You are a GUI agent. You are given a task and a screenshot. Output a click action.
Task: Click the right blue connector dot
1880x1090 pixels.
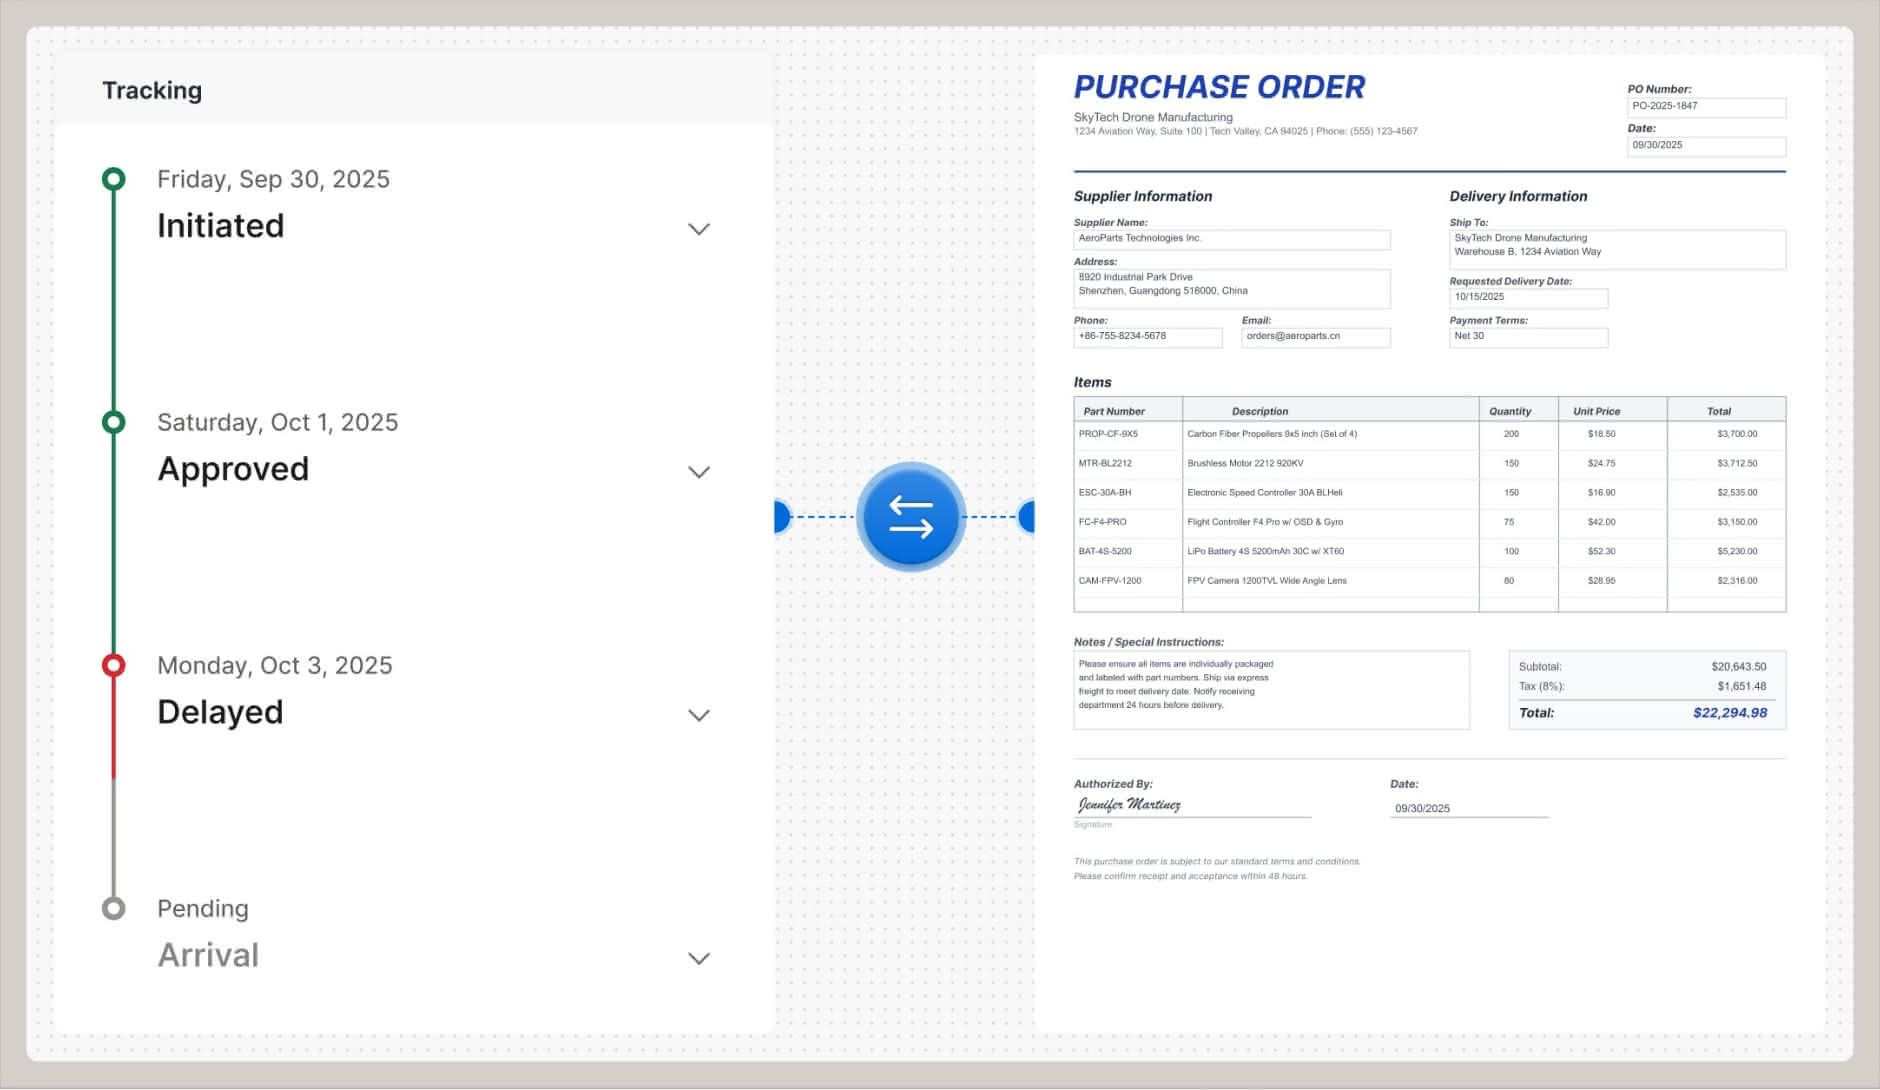(1026, 517)
